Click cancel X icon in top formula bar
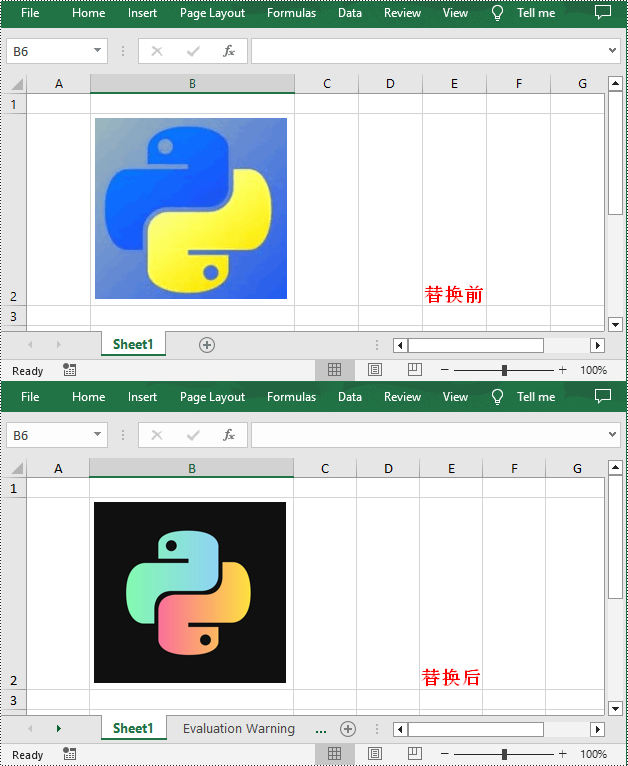The height and width of the screenshot is (766, 628). [x=157, y=51]
